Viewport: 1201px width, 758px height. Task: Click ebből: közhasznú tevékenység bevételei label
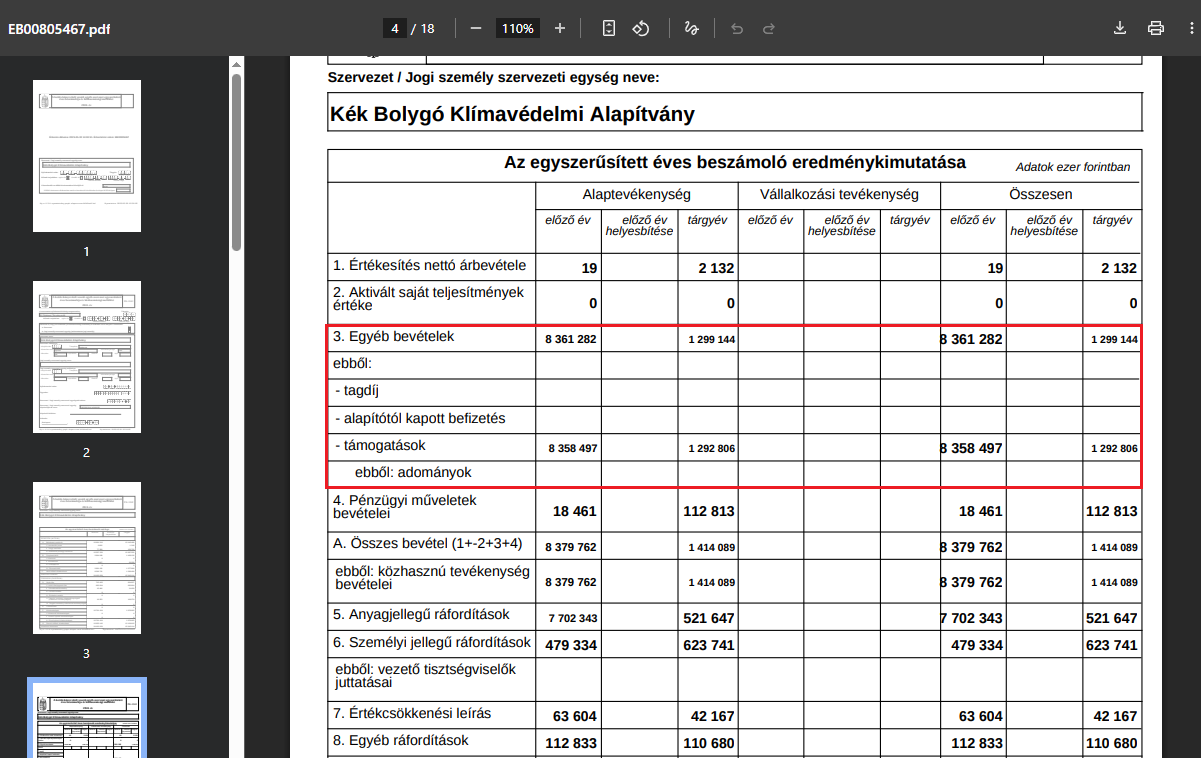[x=432, y=576]
